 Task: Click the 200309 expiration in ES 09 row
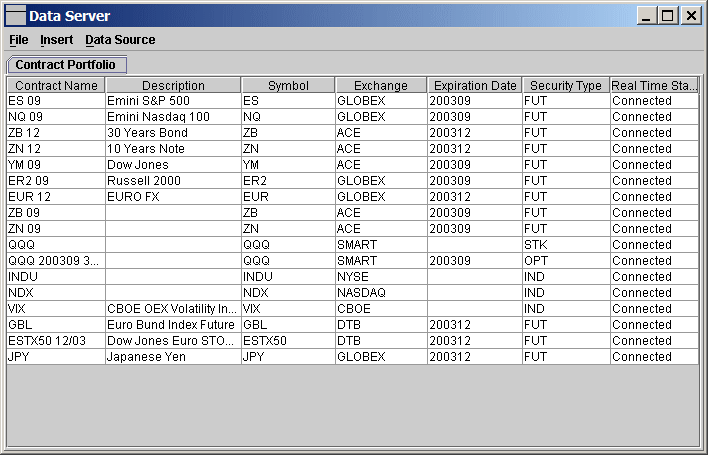[475, 101]
